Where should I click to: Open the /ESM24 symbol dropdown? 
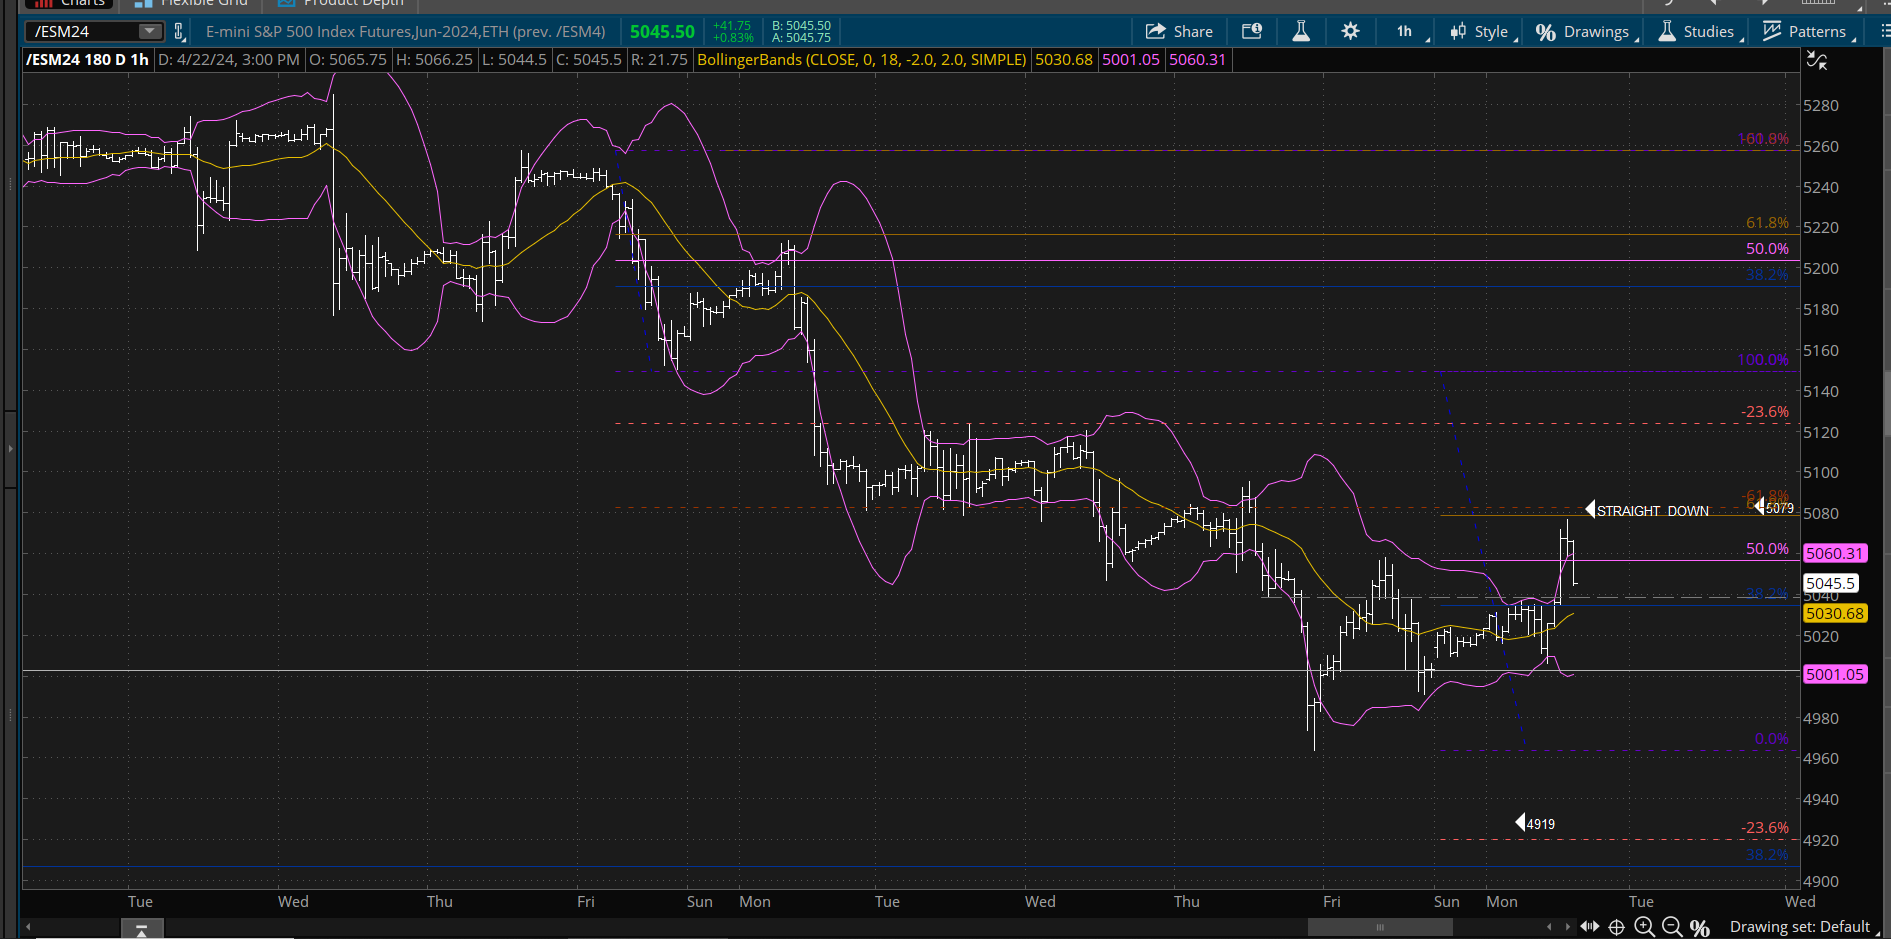(x=150, y=31)
